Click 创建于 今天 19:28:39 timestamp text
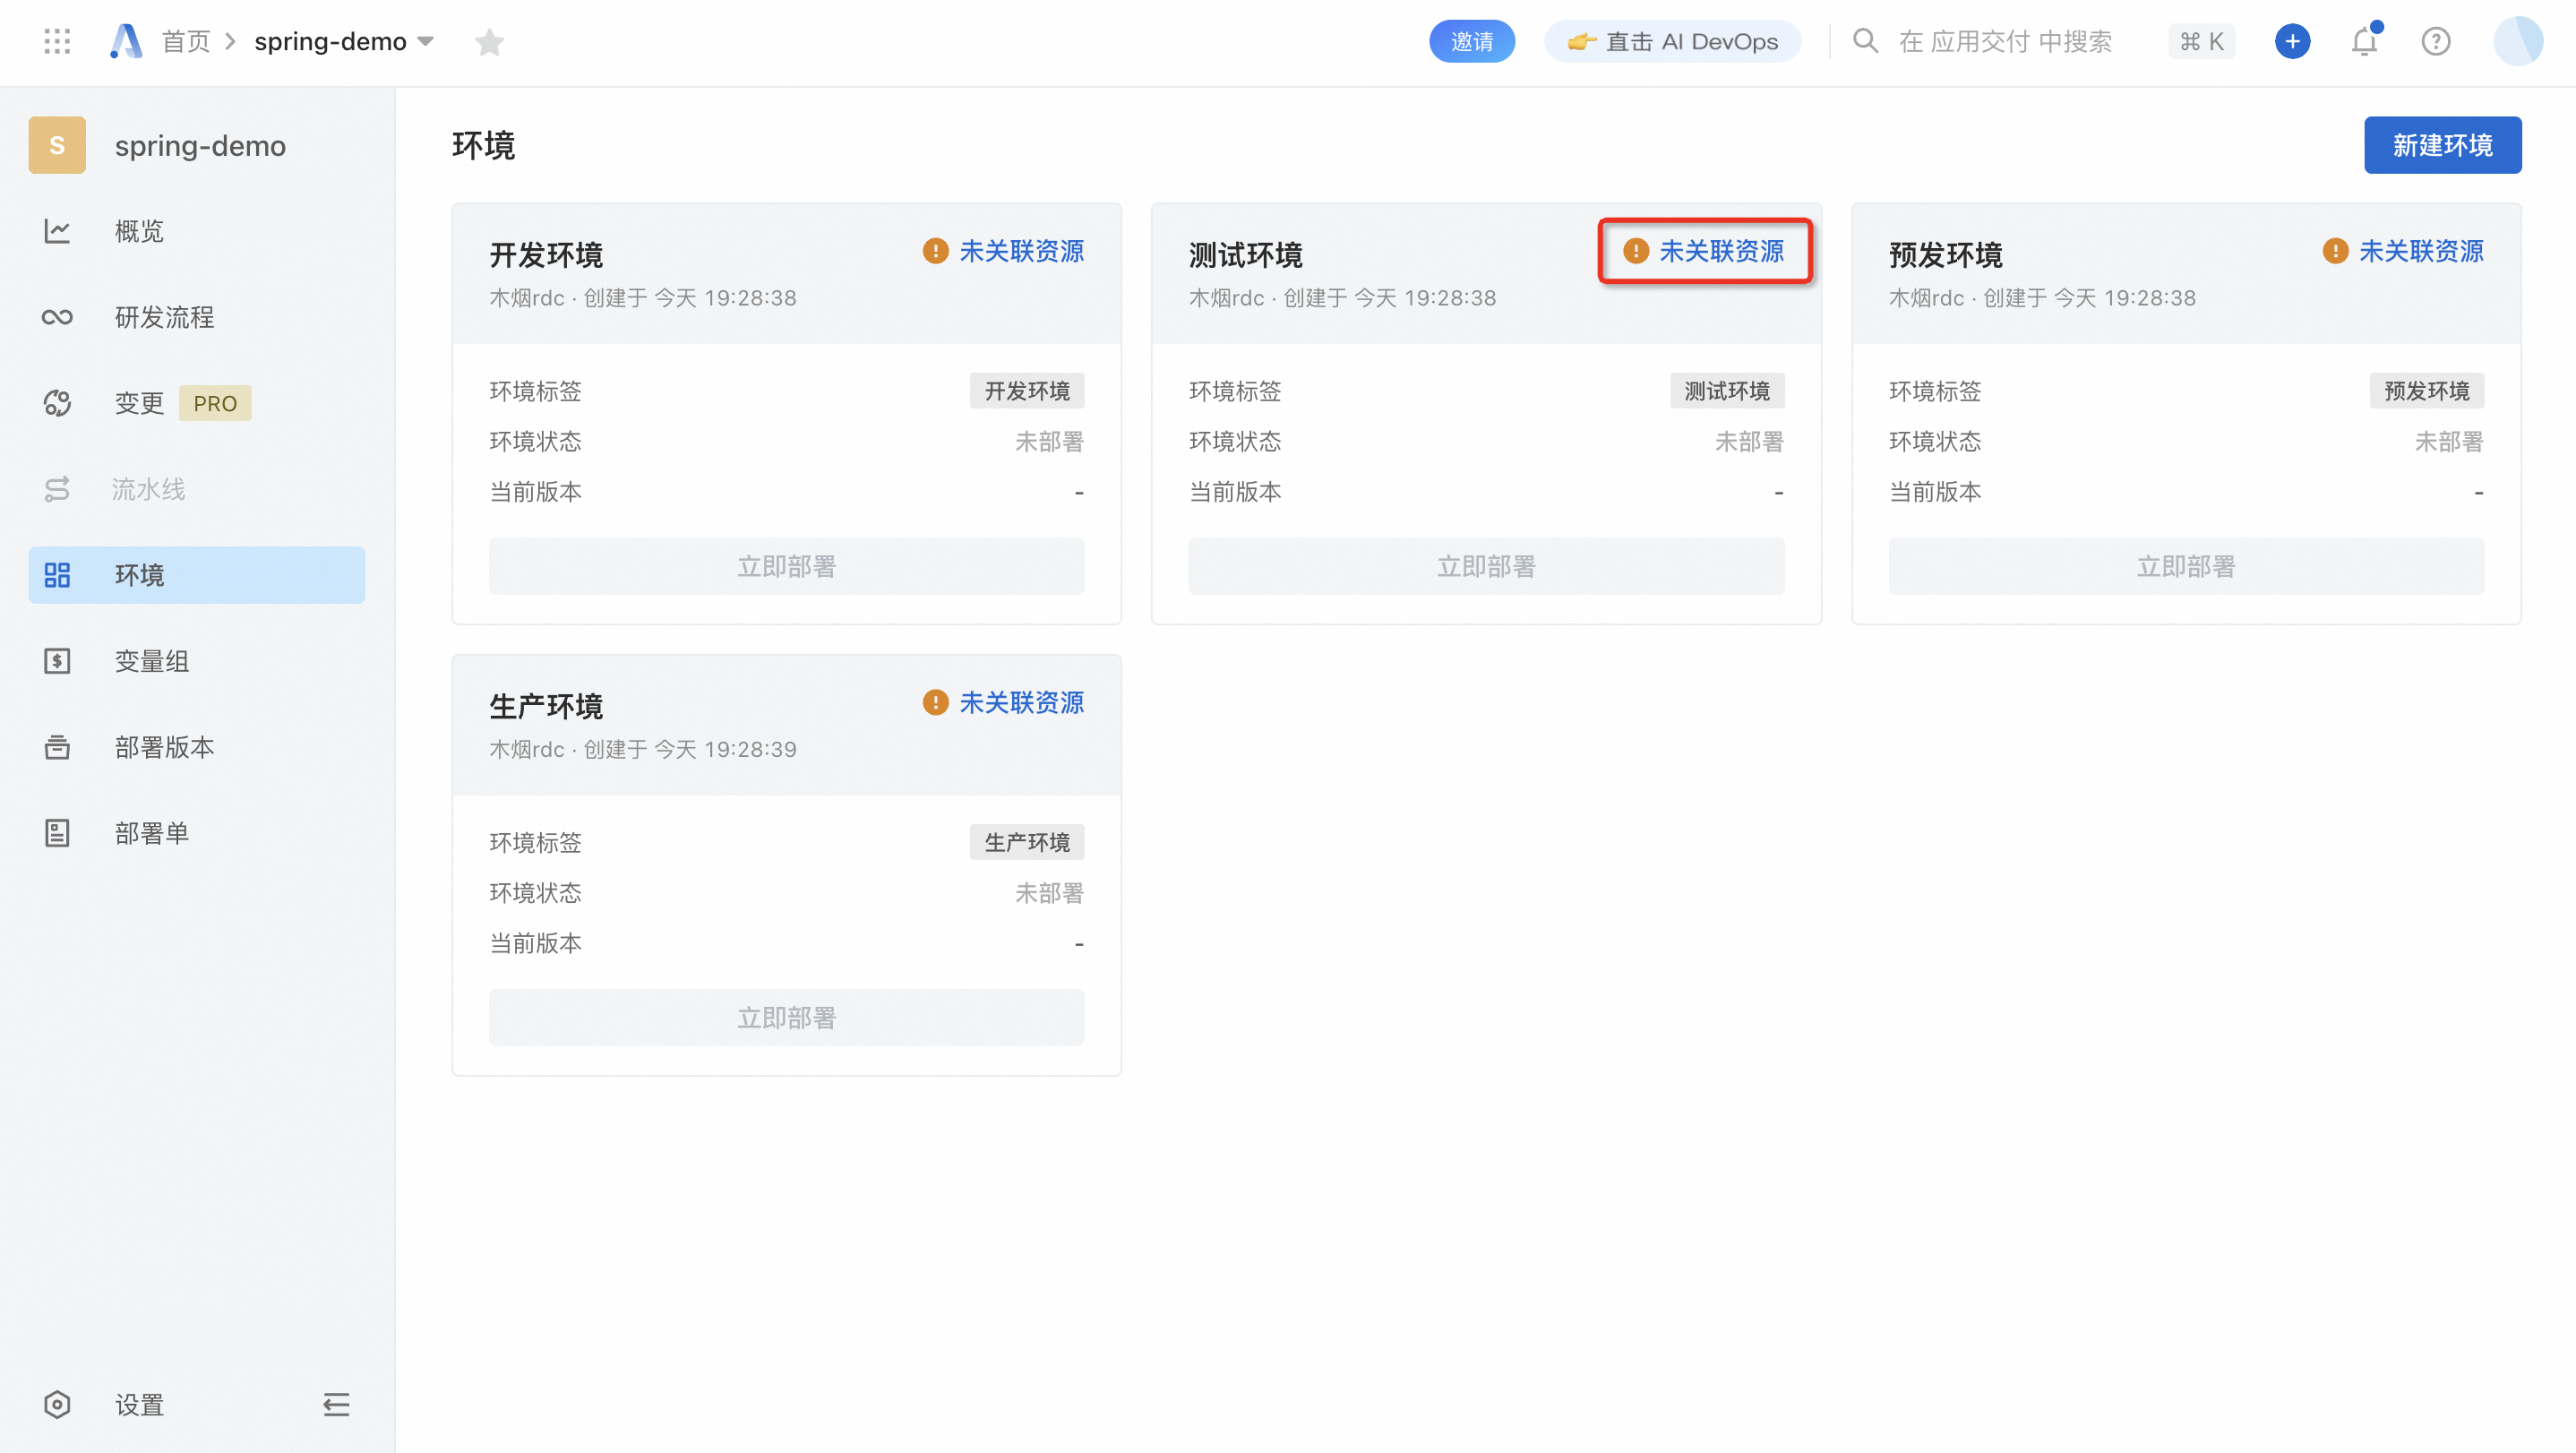 tap(690, 750)
